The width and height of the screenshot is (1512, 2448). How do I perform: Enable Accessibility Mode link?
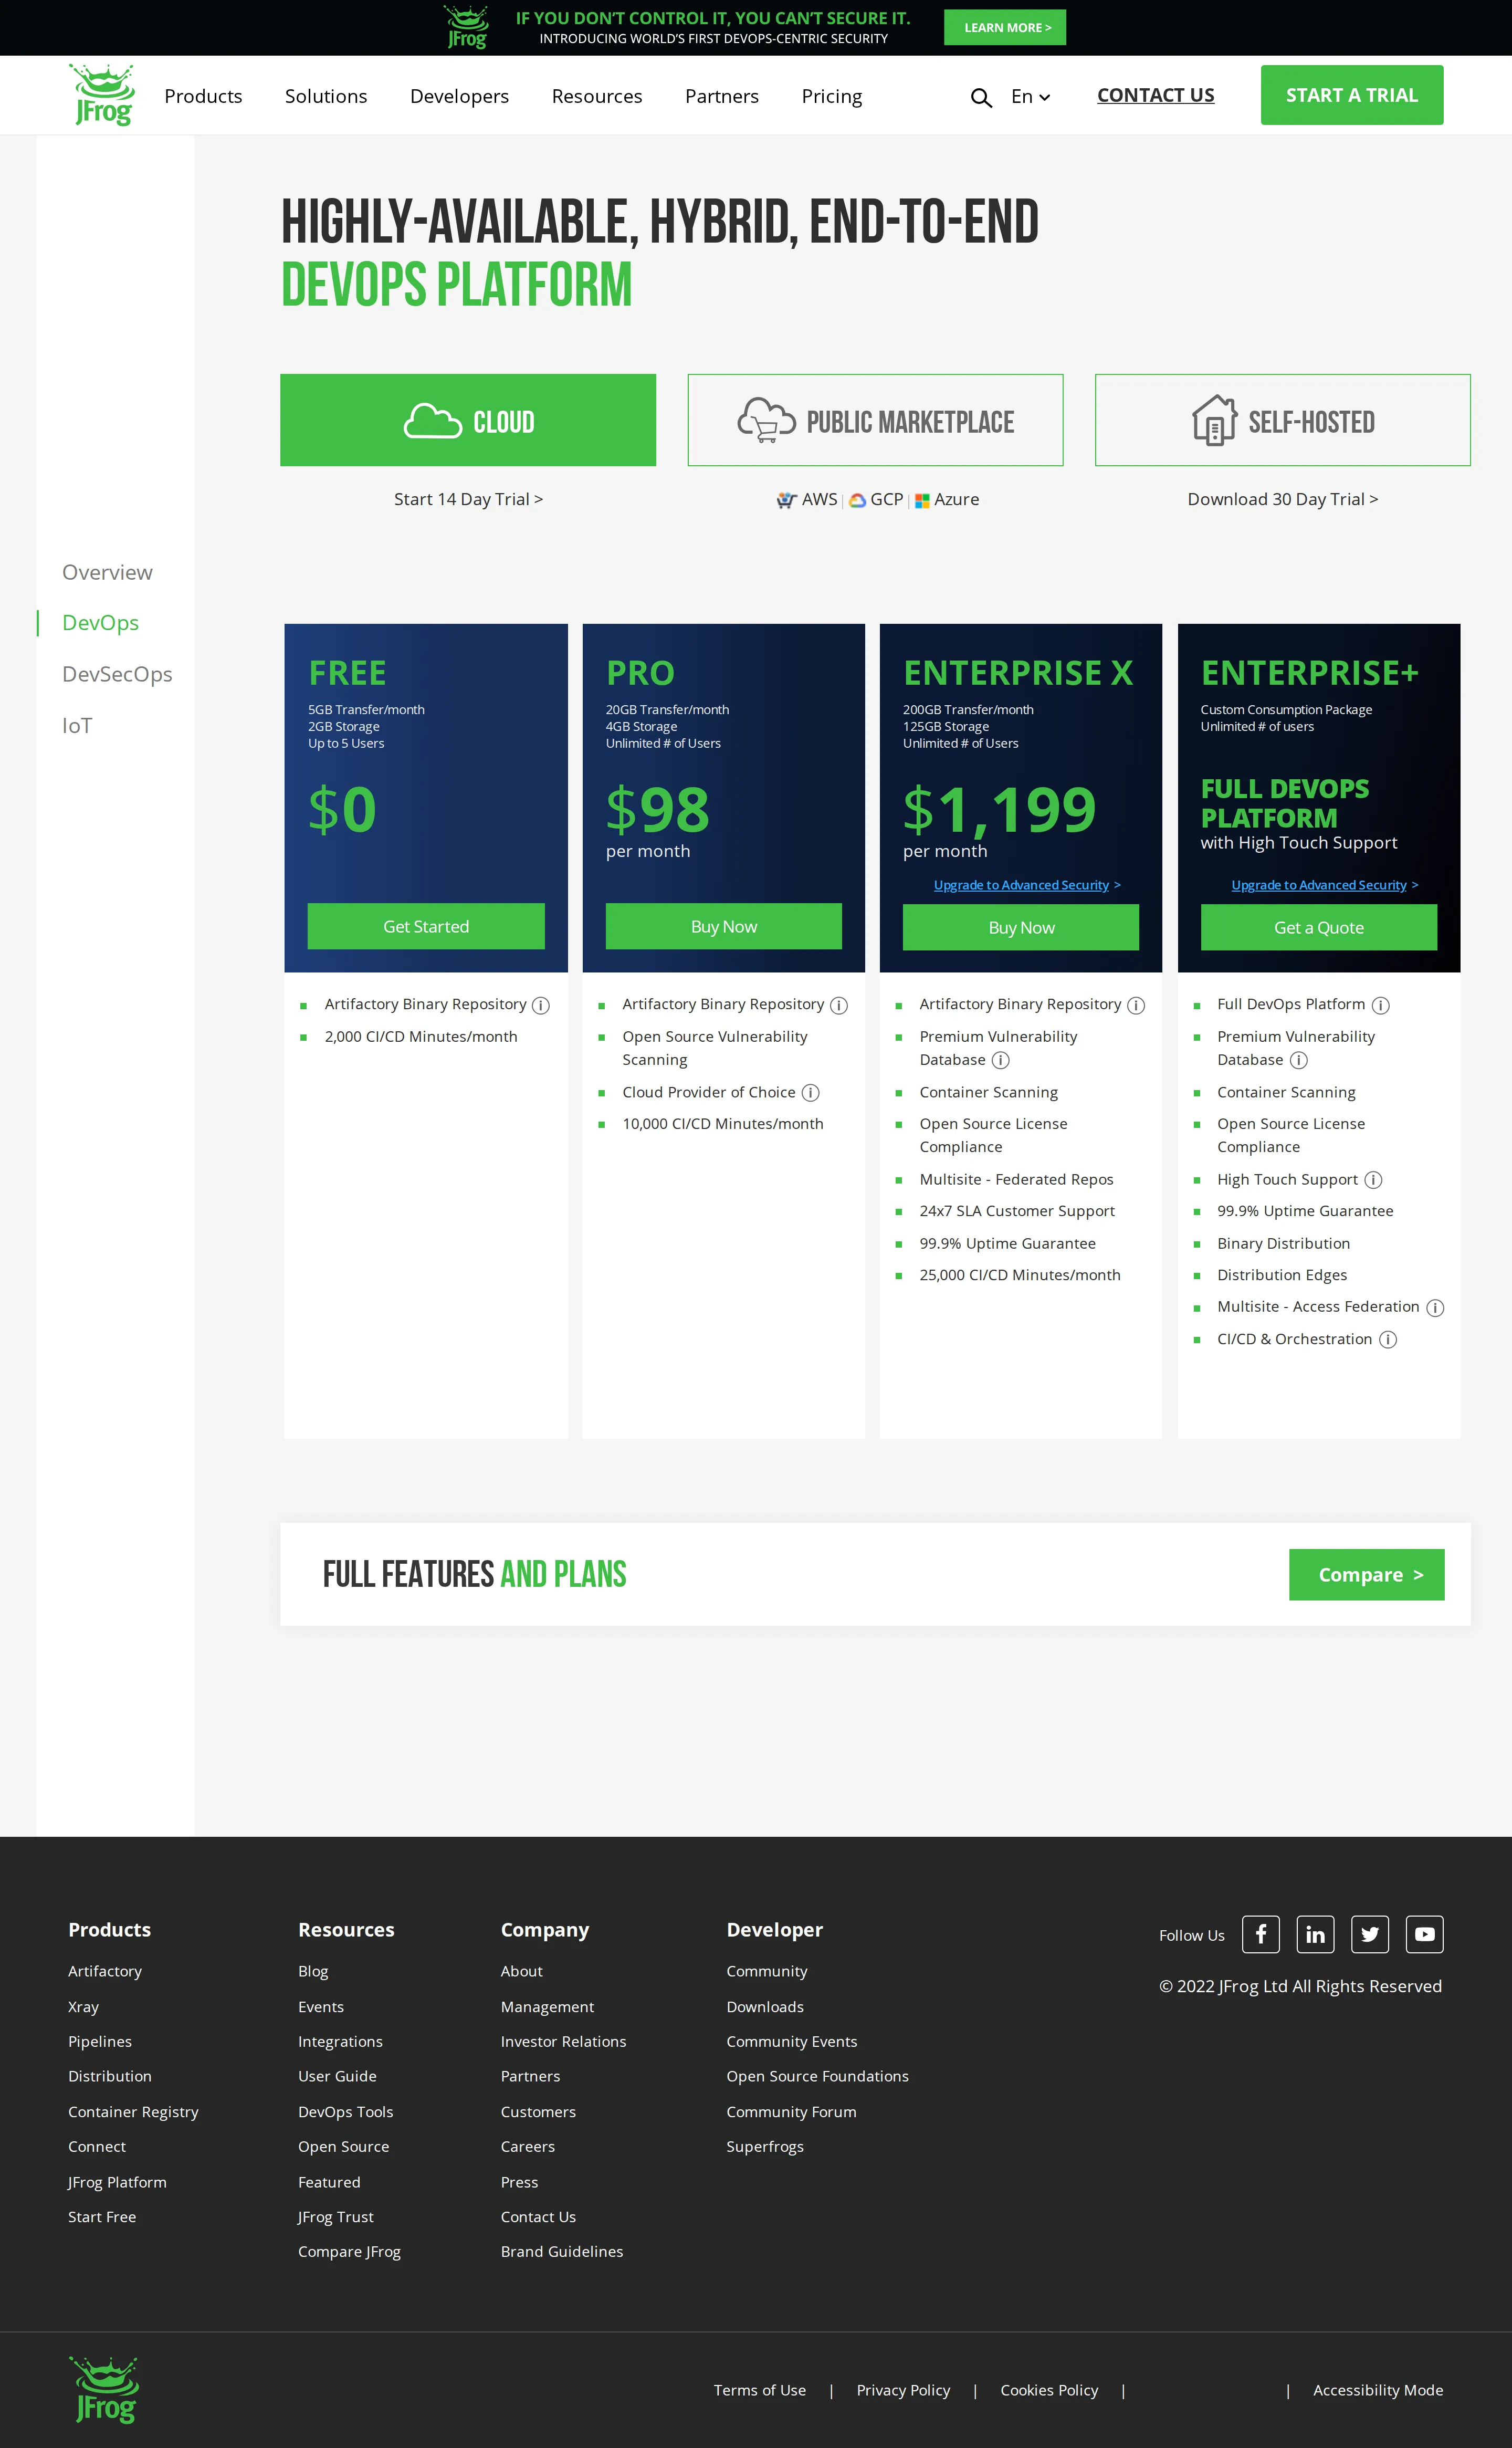tap(1377, 2390)
